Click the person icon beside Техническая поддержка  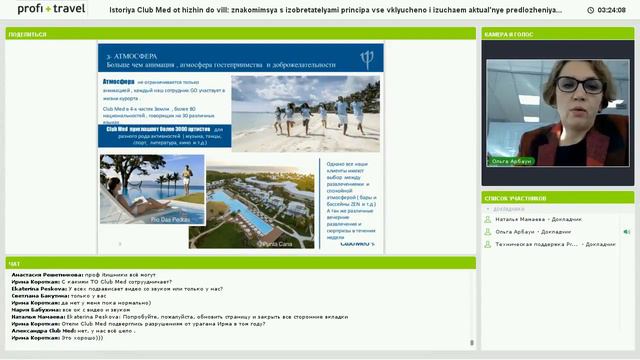click(x=487, y=244)
